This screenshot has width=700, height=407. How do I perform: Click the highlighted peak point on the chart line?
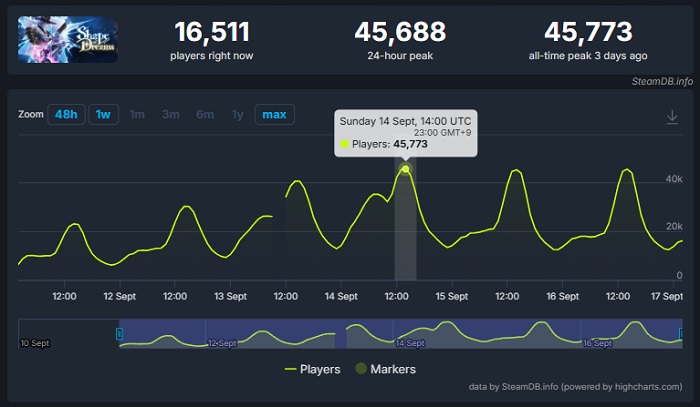(405, 169)
